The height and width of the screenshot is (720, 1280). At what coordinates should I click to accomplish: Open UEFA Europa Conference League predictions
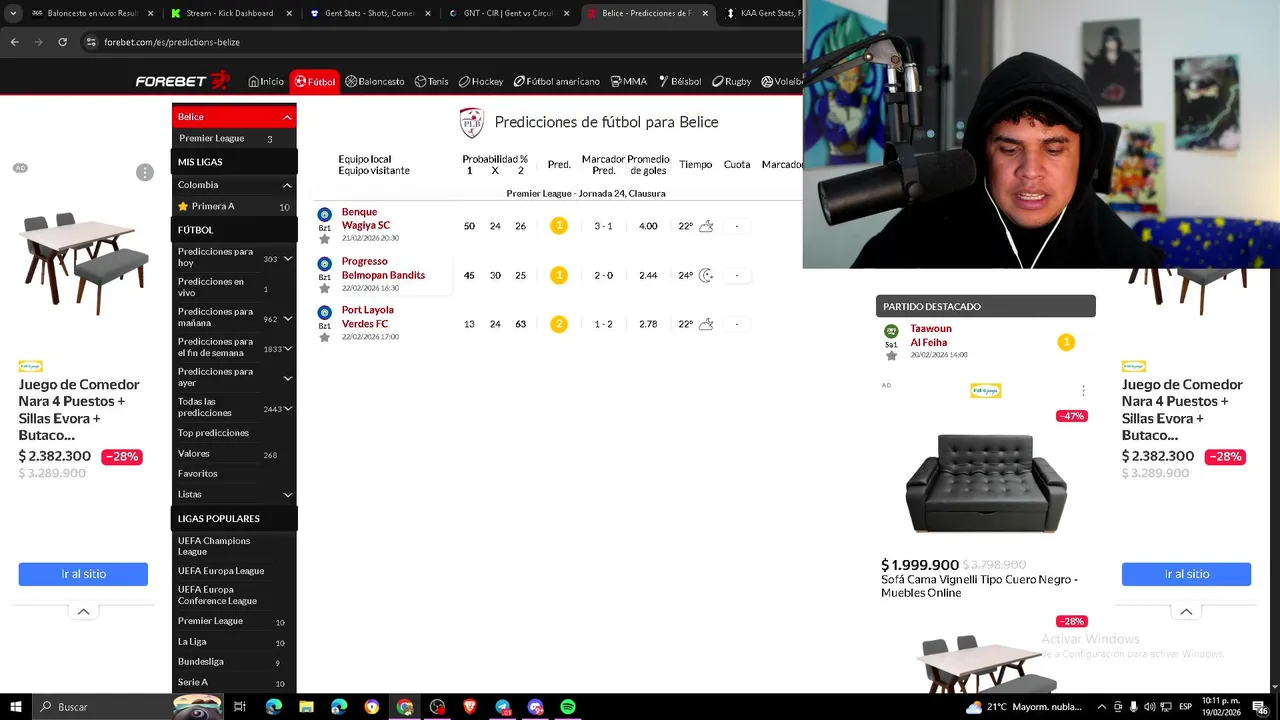pyautogui.click(x=217, y=595)
